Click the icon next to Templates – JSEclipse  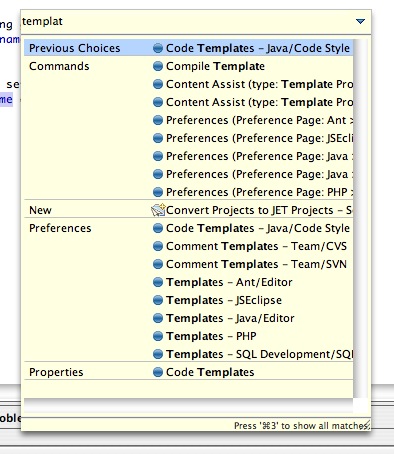click(x=158, y=300)
